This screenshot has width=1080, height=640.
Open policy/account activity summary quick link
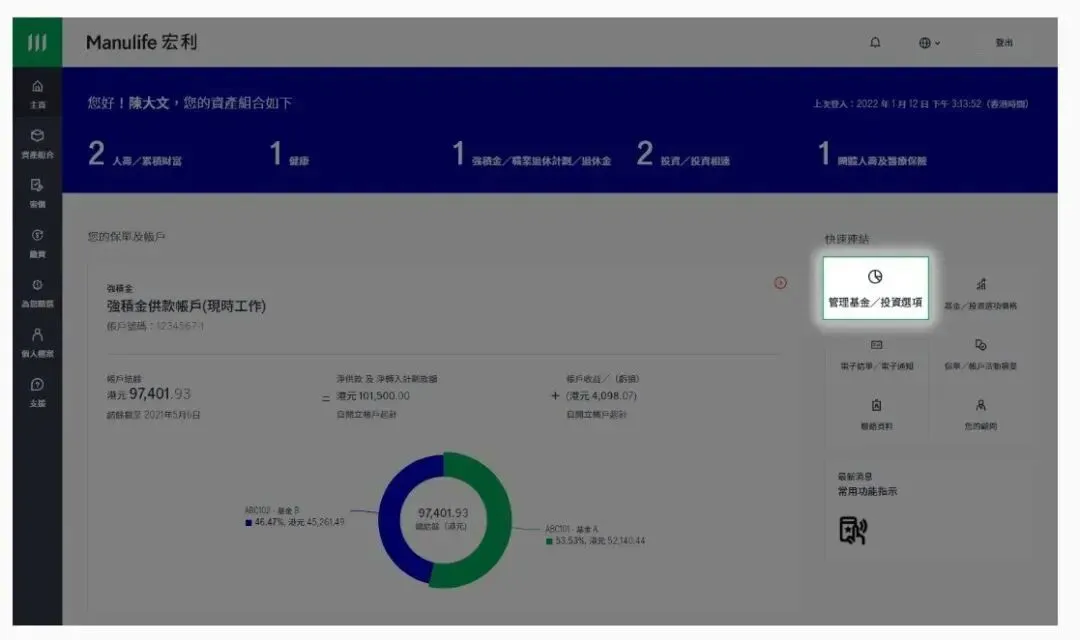click(981, 354)
